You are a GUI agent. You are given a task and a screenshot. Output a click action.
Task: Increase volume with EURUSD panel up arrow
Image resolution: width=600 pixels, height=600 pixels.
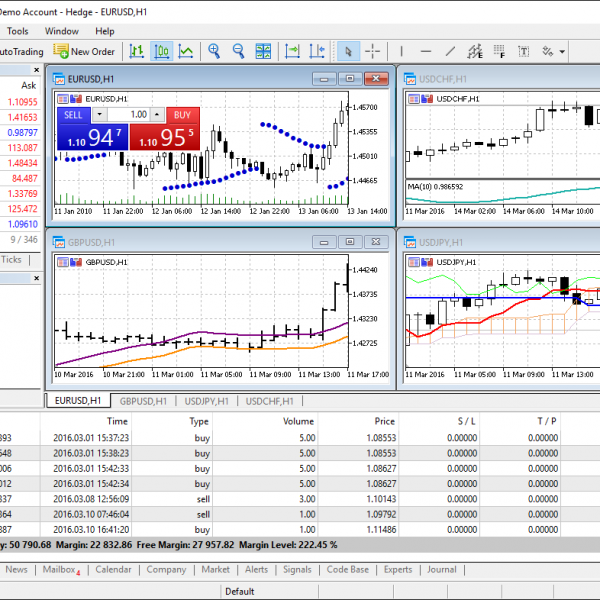(158, 115)
